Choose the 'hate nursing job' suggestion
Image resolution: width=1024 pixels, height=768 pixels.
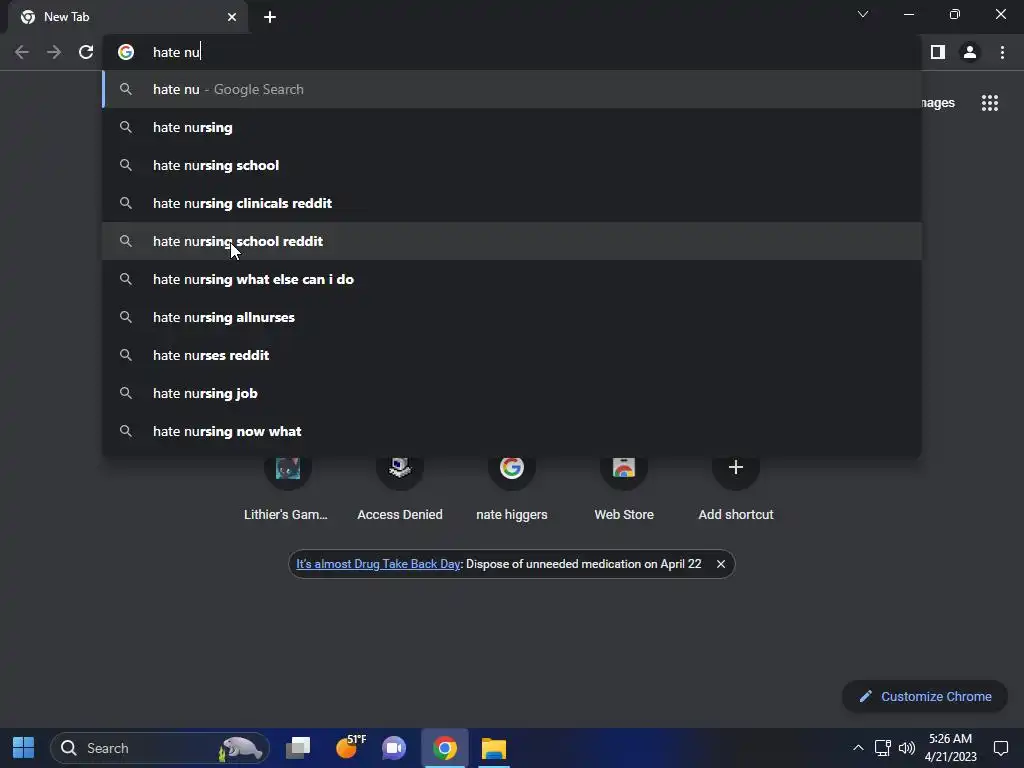click(x=512, y=393)
